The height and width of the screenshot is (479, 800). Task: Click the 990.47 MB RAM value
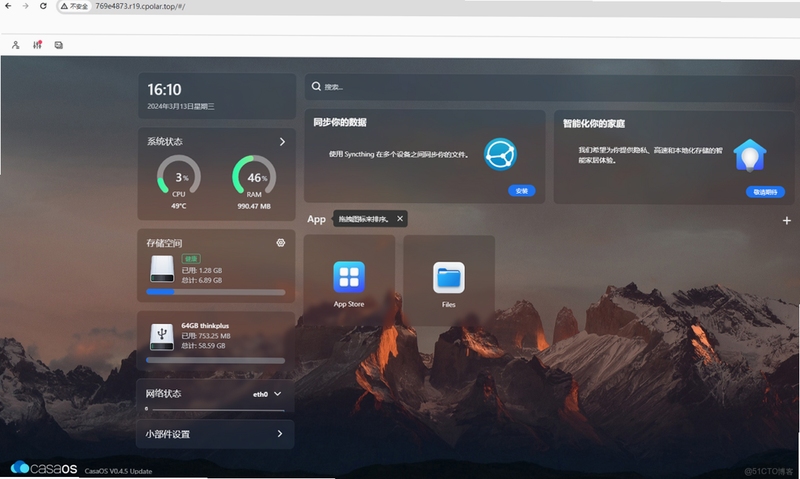pos(254,206)
